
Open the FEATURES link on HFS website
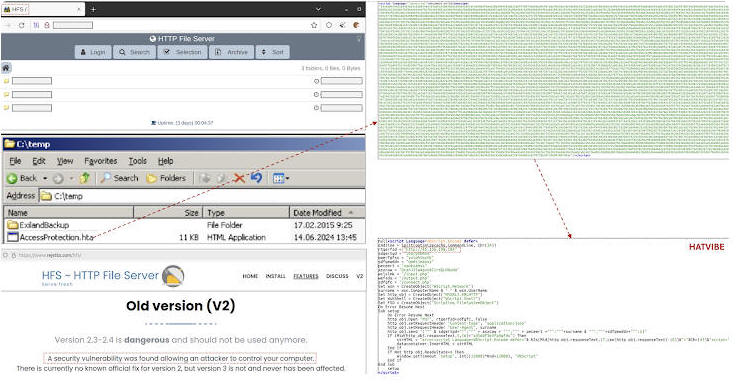pyautogui.click(x=306, y=276)
